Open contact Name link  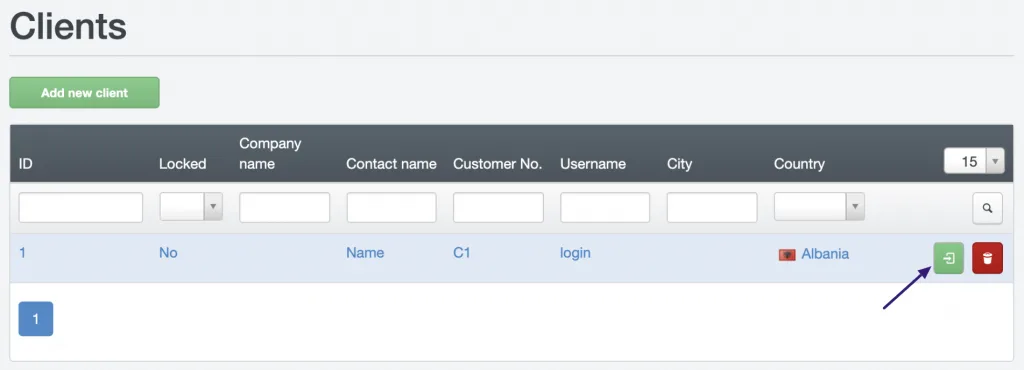click(x=365, y=253)
